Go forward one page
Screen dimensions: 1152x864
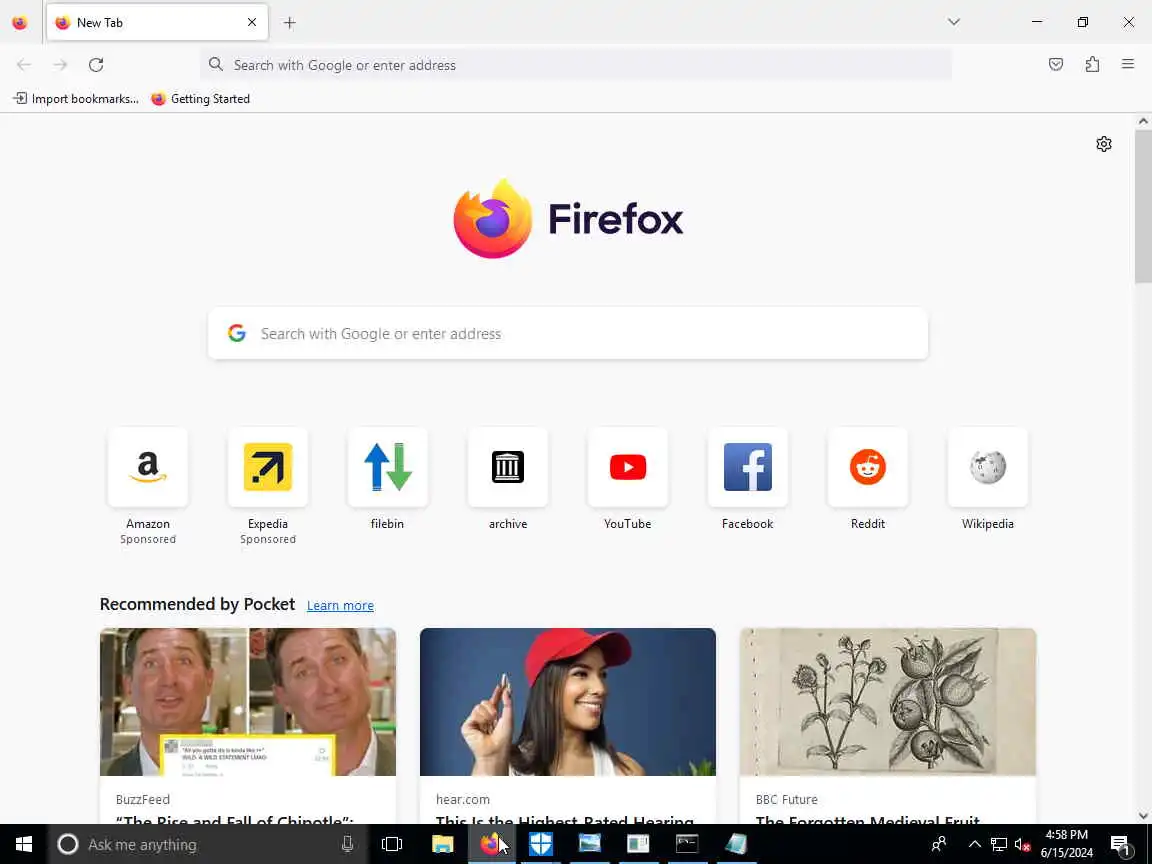[x=60, y=65]
